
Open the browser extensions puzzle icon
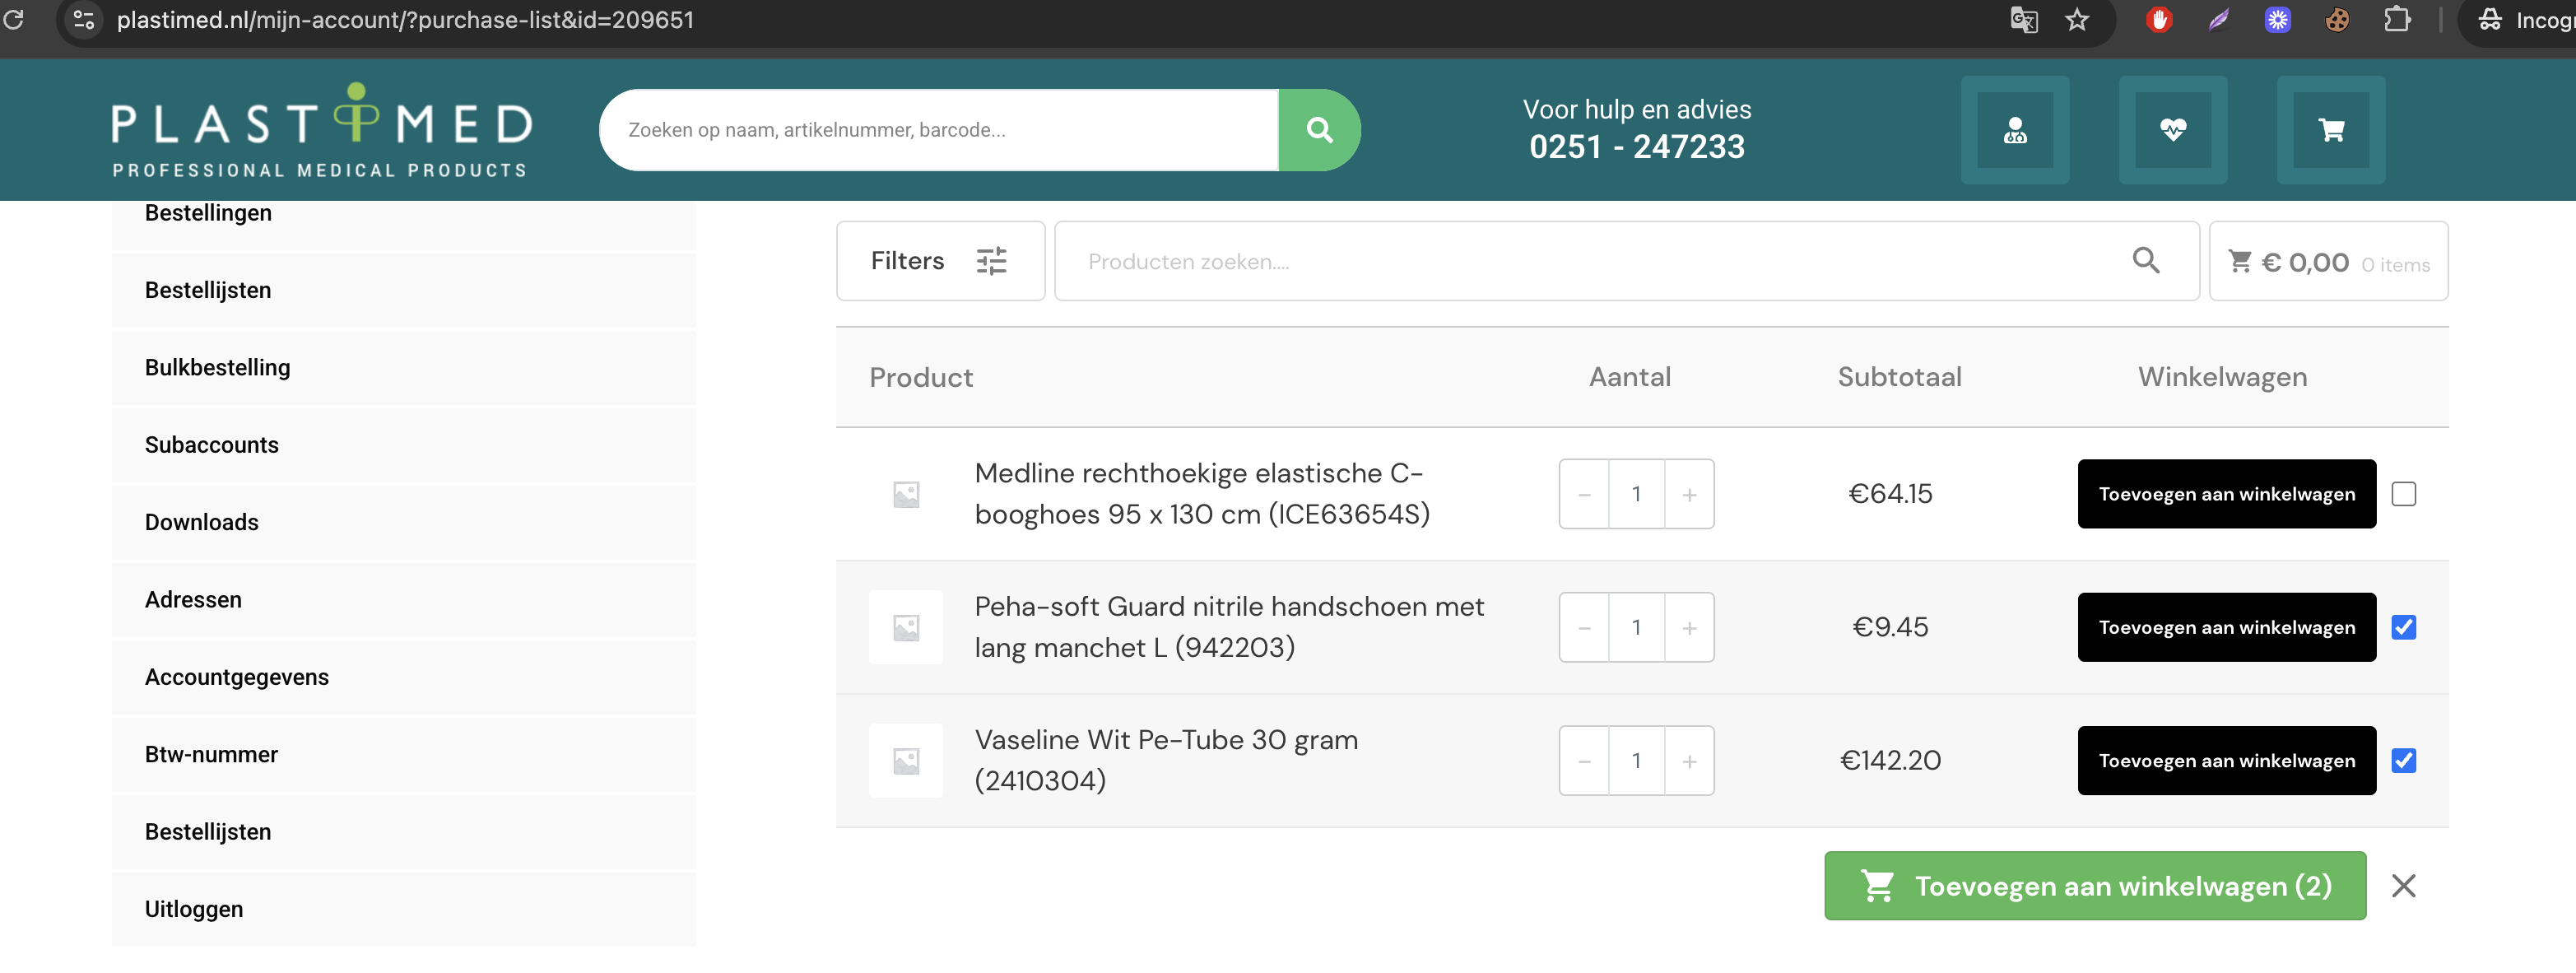(x=2397, y=19)
